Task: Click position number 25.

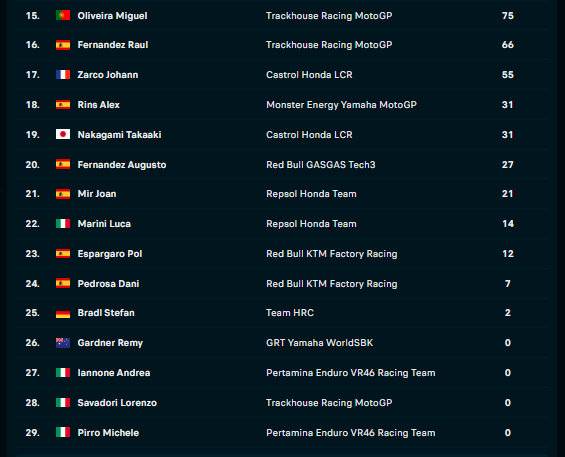Action: [32, 313]
